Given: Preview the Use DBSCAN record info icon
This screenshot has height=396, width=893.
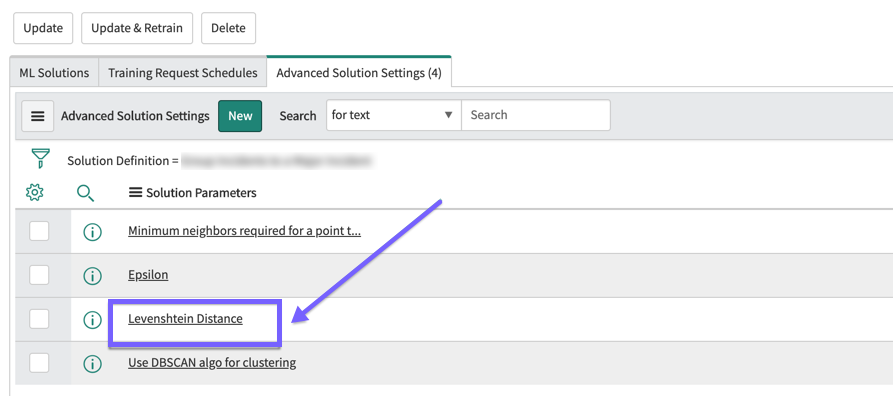Looking at the screenshot, I should pos(92,363).
